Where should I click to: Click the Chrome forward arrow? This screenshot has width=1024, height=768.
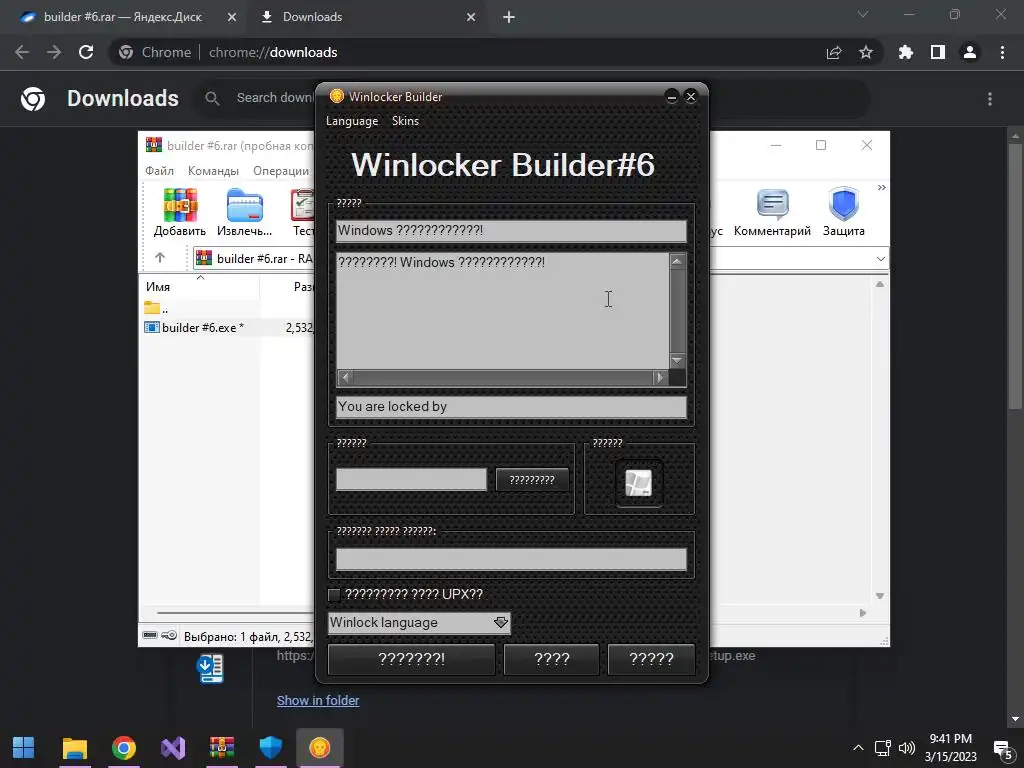click(54, 52)
